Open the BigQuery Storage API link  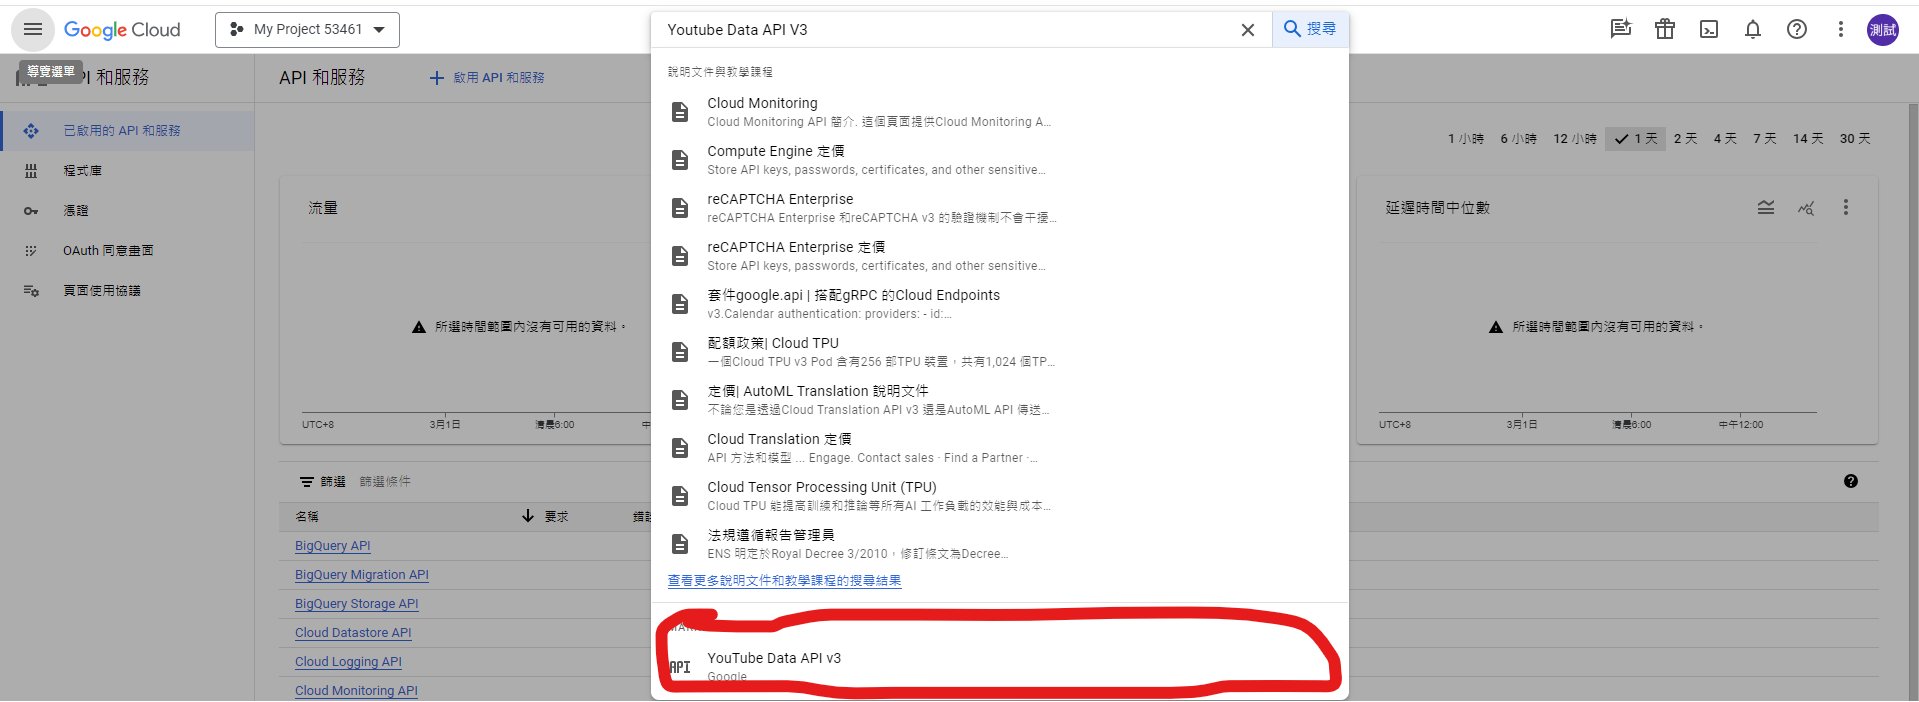(x=357, y=604)
